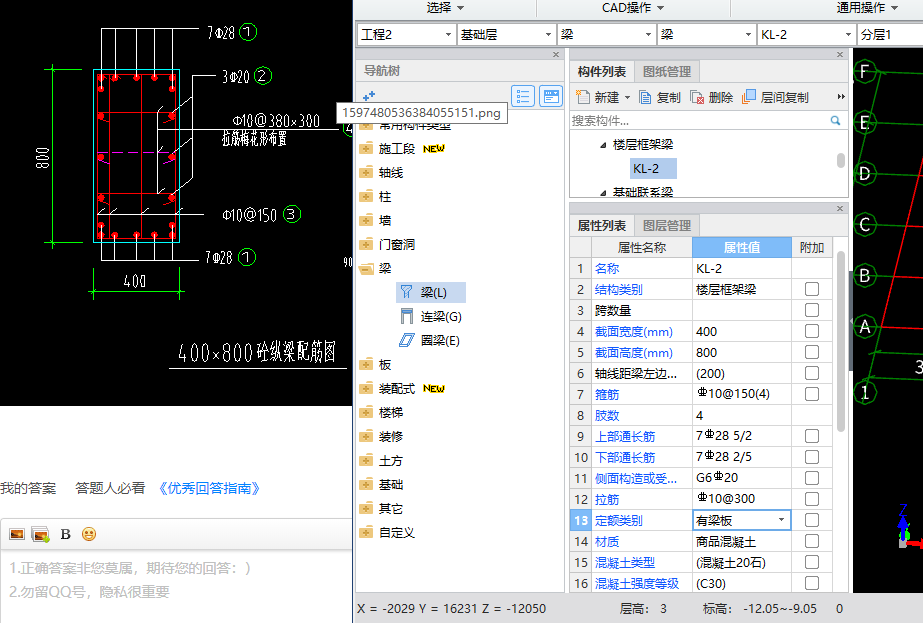Switch to the 图层管理 tab

pos(667,226)
